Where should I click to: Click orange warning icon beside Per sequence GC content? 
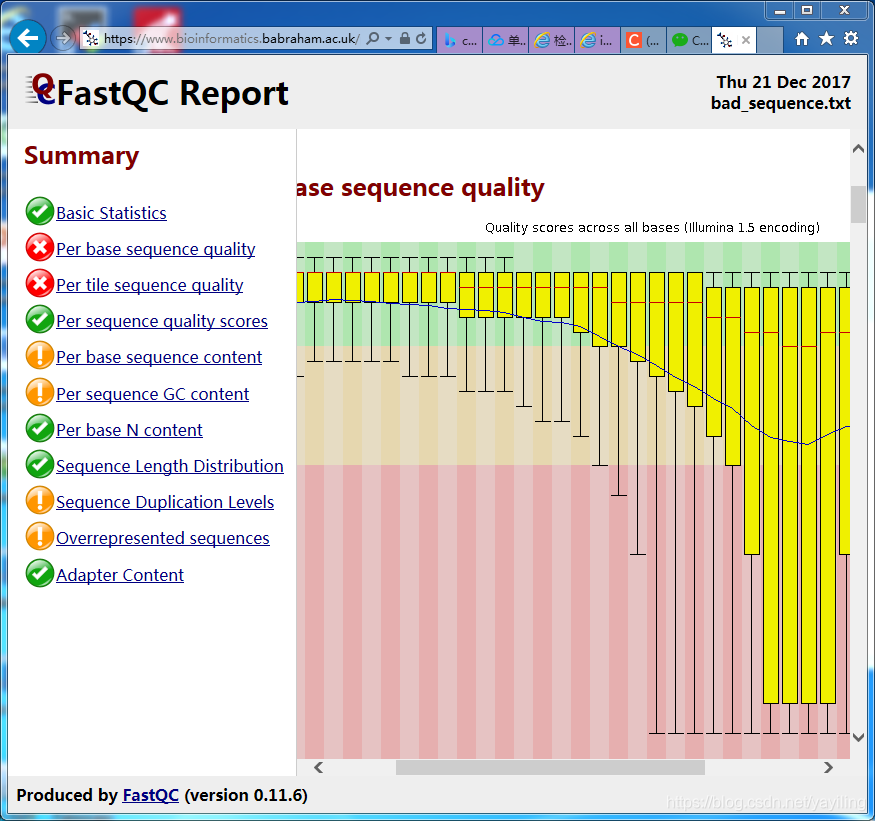[40, 392]
